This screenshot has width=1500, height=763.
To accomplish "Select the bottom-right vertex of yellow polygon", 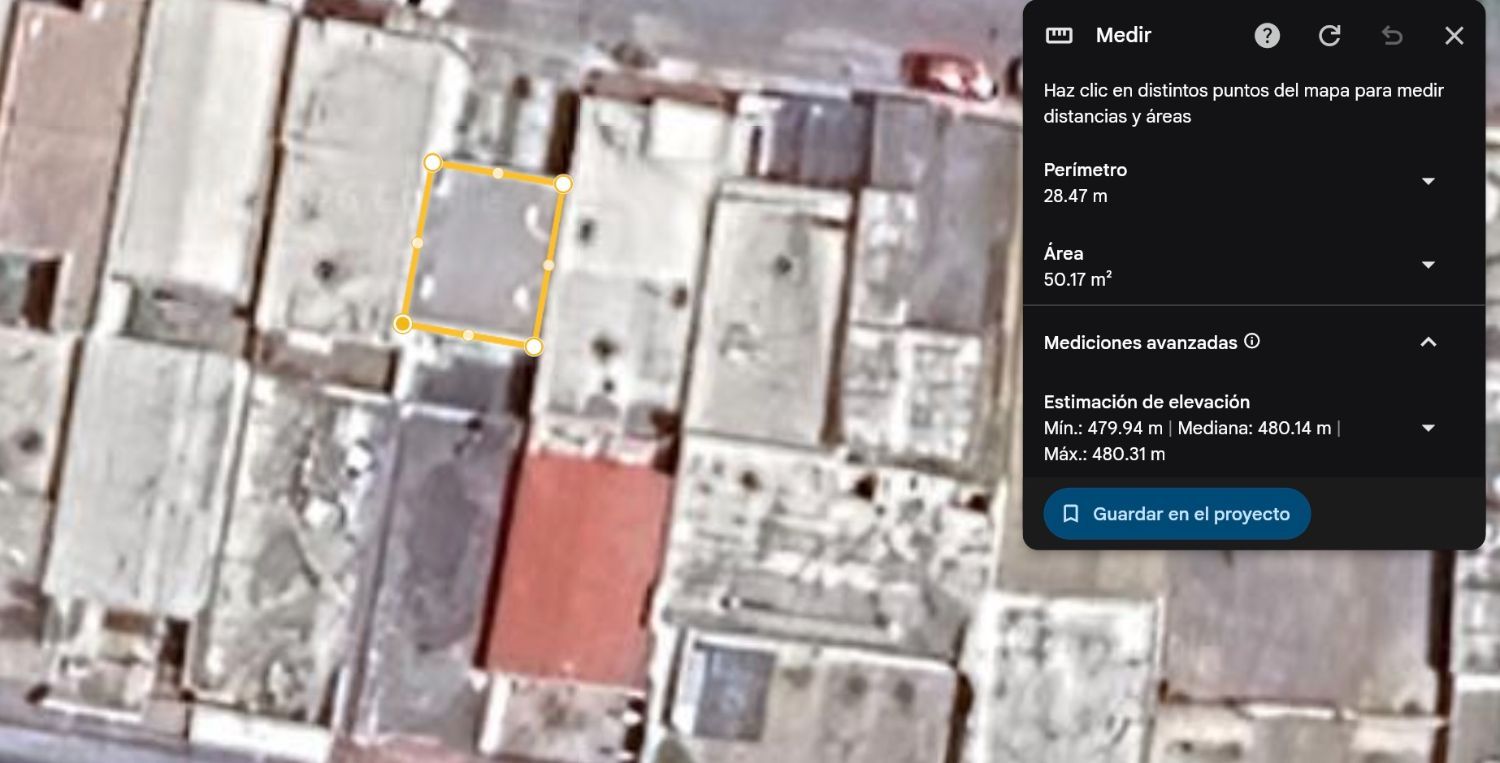I will click(x=534, y=346).
